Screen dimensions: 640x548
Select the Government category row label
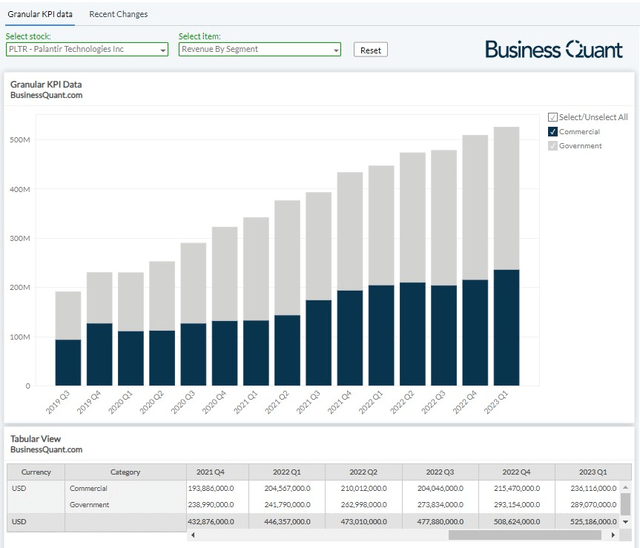click(89, 505)
